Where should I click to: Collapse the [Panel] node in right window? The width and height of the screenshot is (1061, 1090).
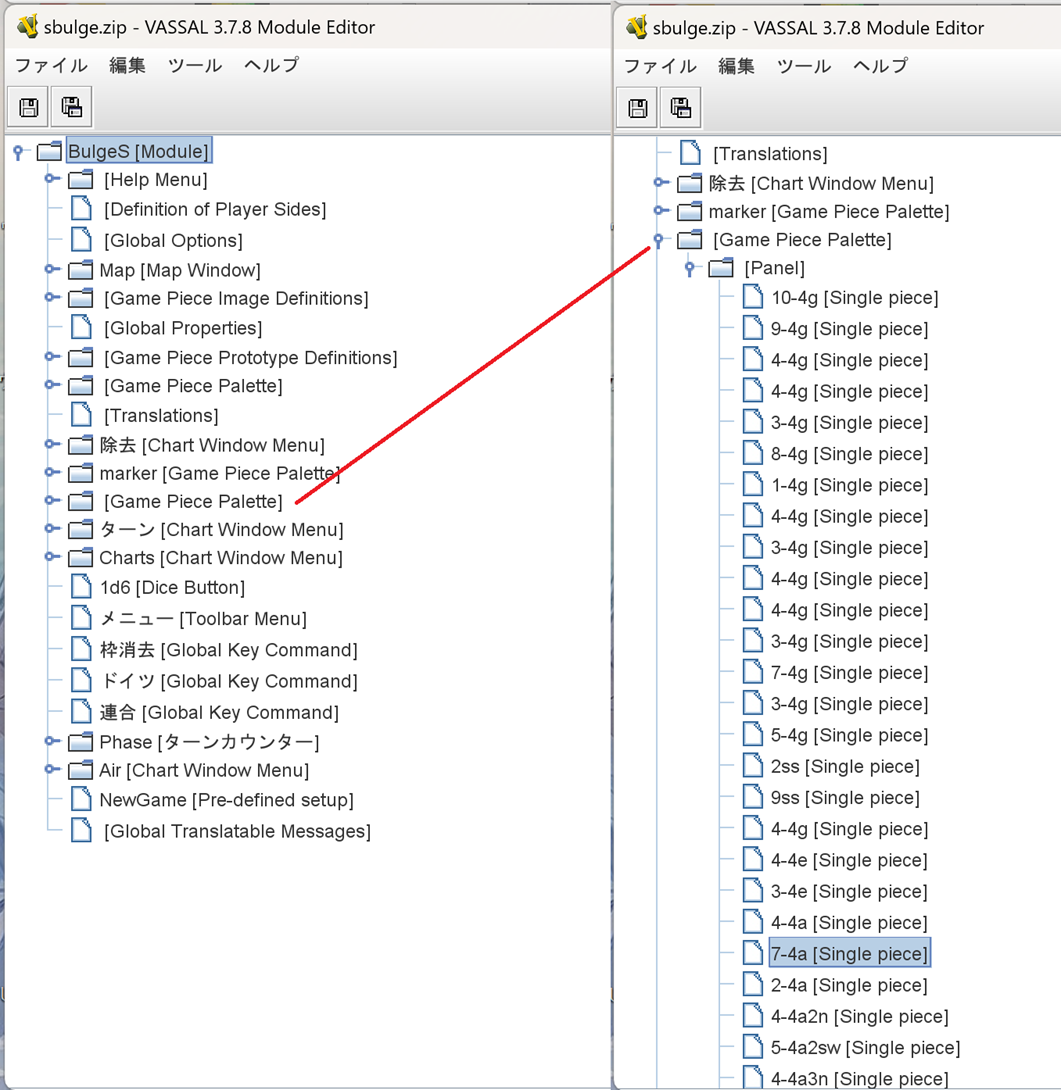click(690, 268)
